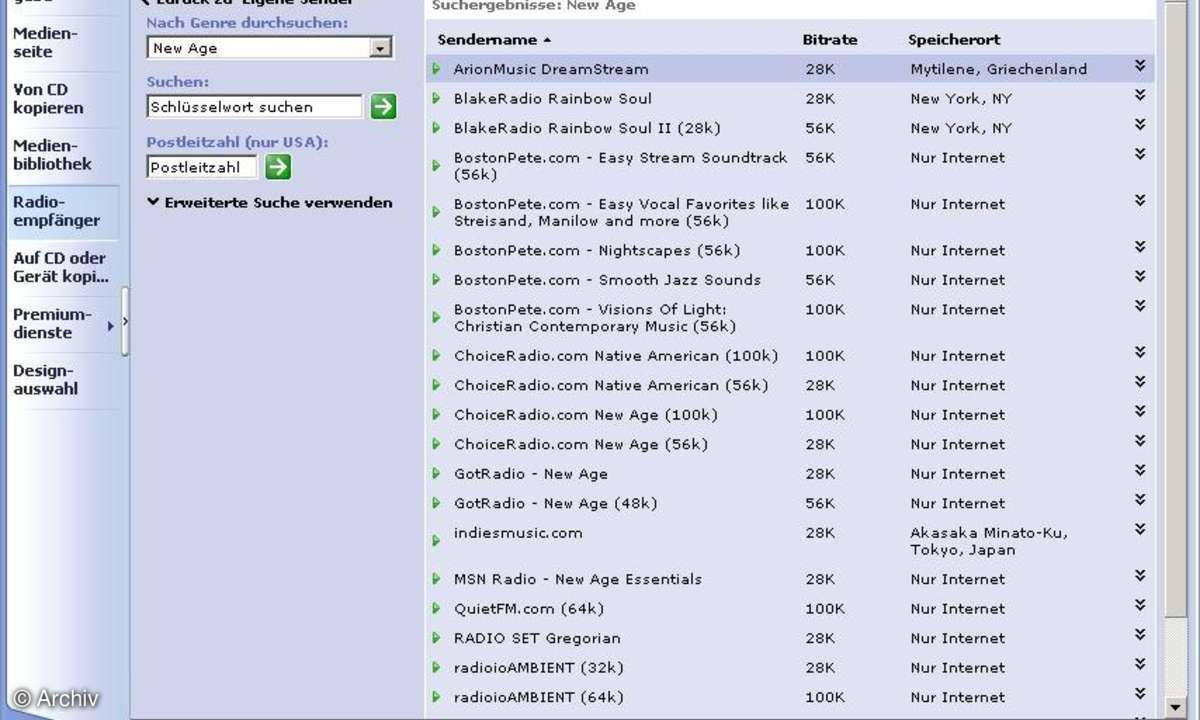Screen dimensions: 1200x720
Task: Click the Schlüsselwort suchen input field
Action: (254, 106)
